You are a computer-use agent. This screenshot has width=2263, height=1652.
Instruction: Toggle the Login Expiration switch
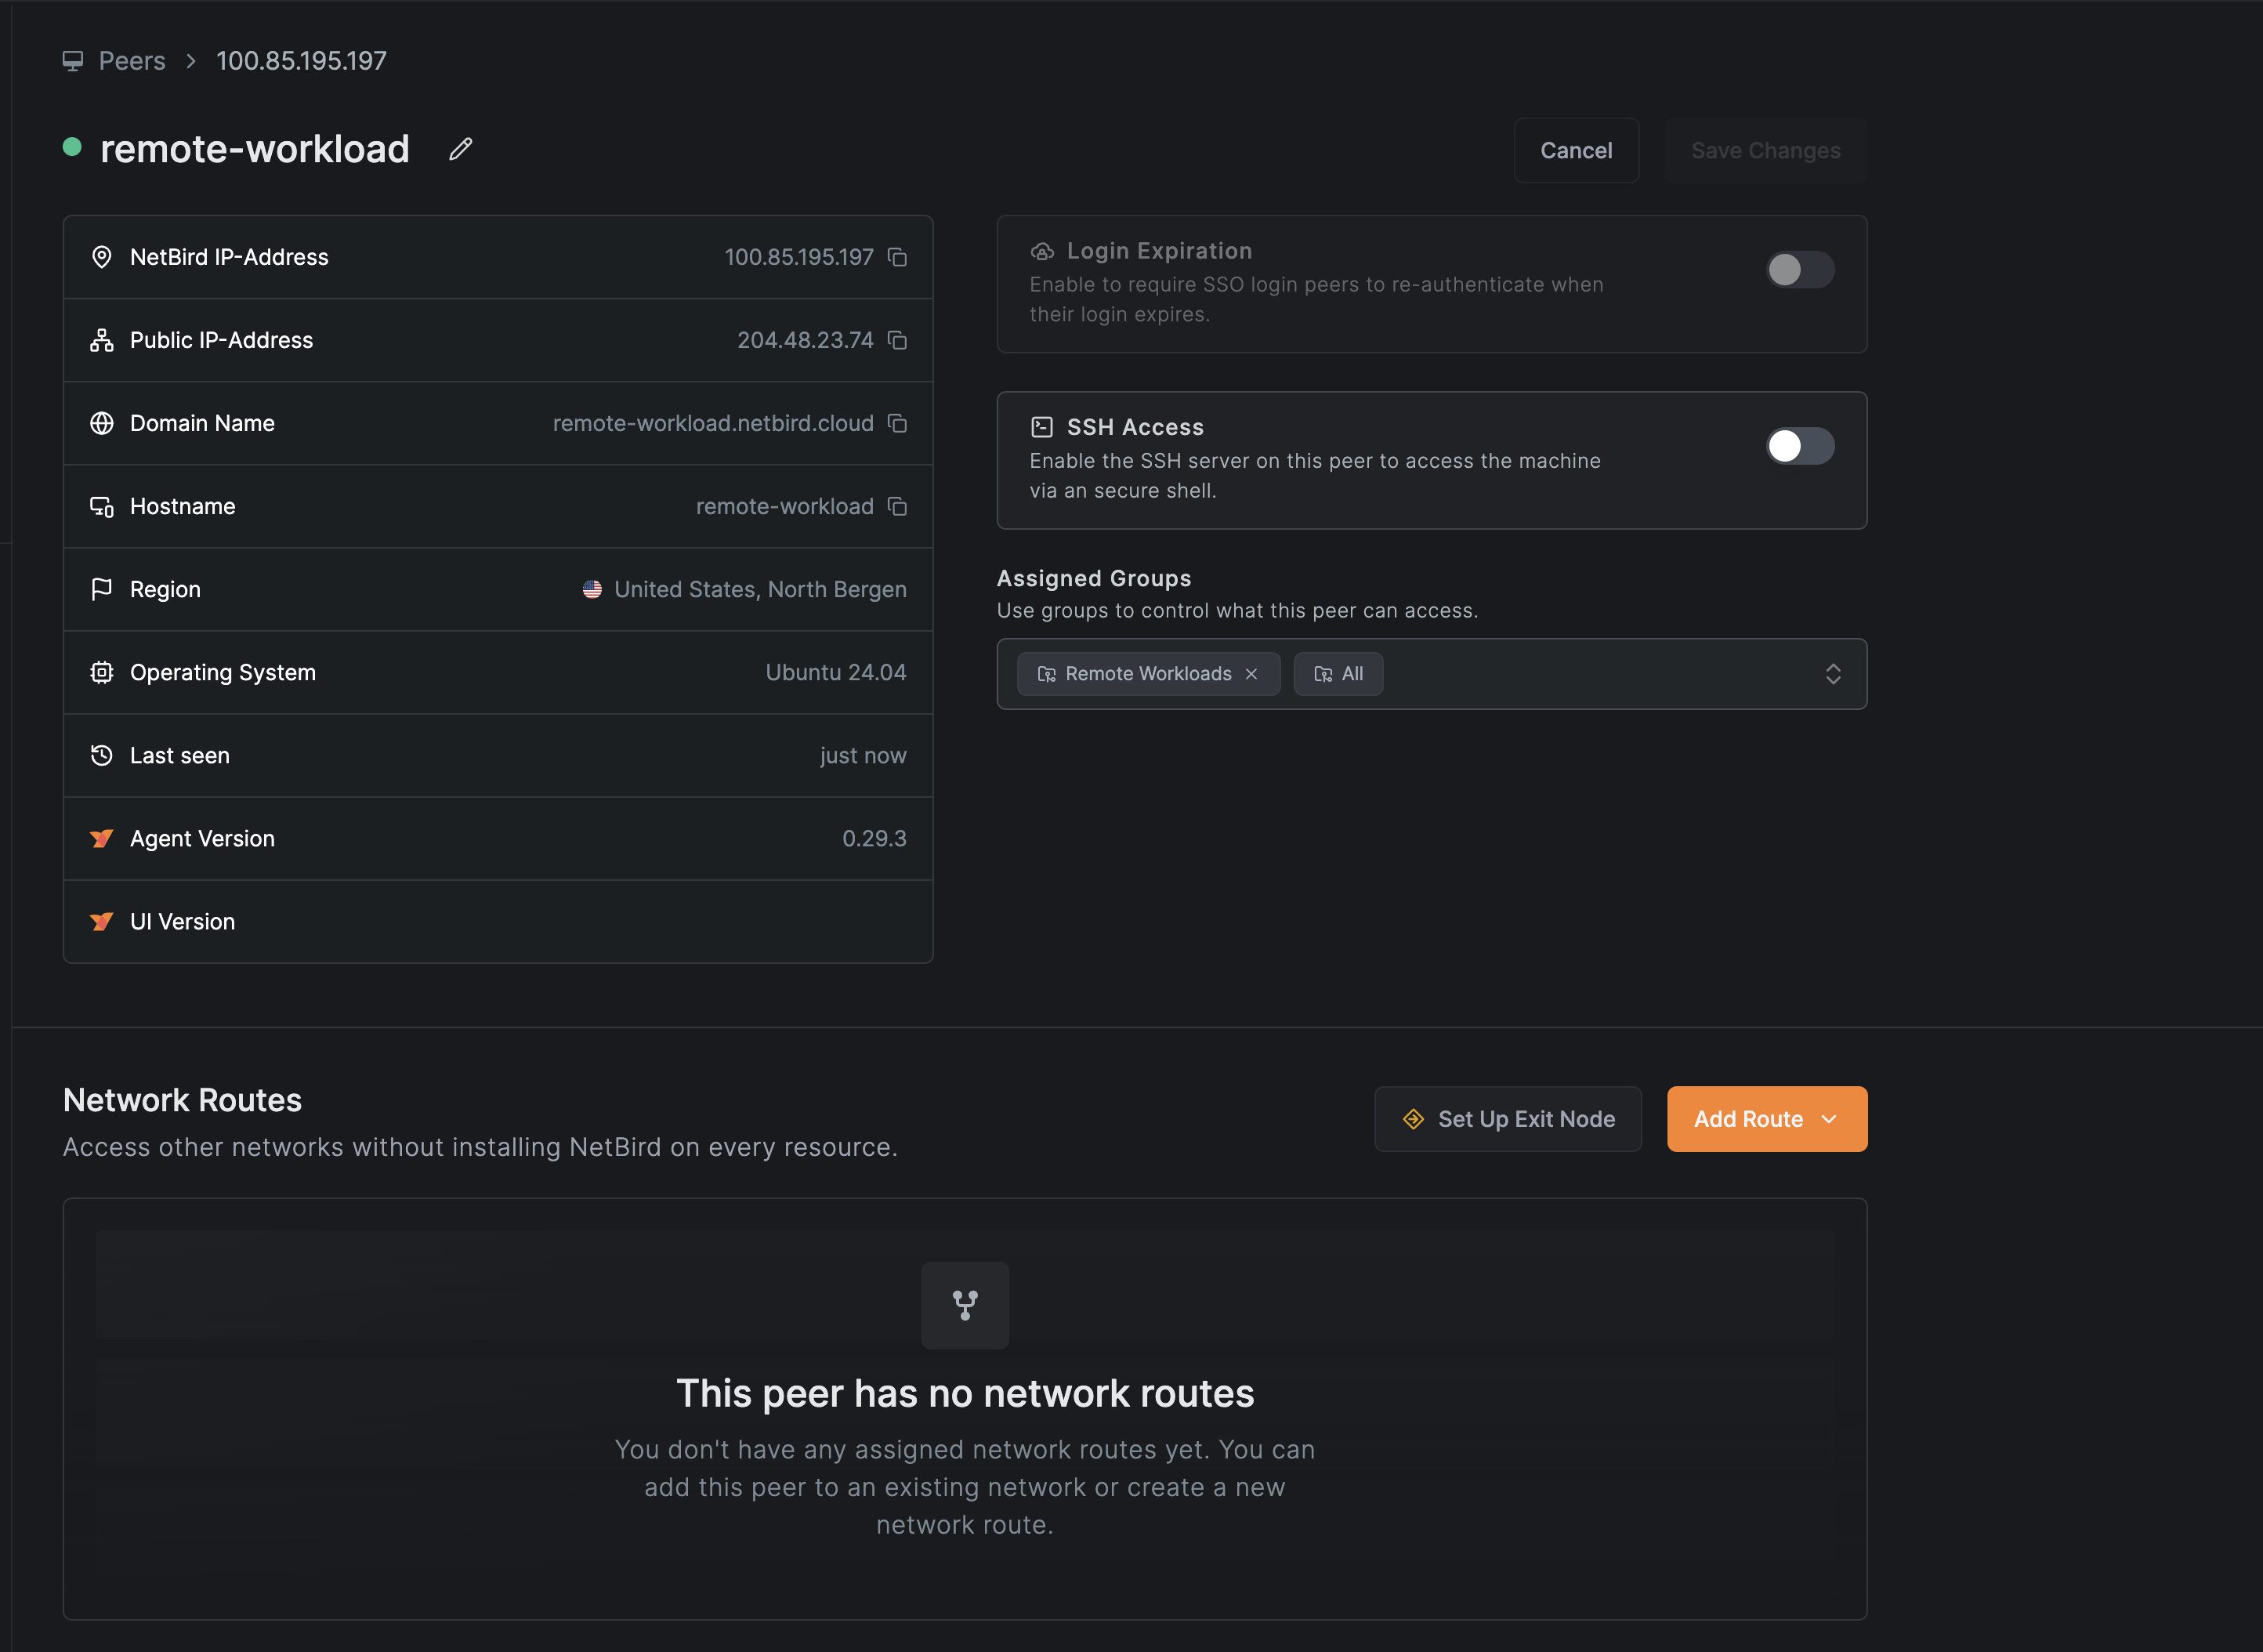1801,267
